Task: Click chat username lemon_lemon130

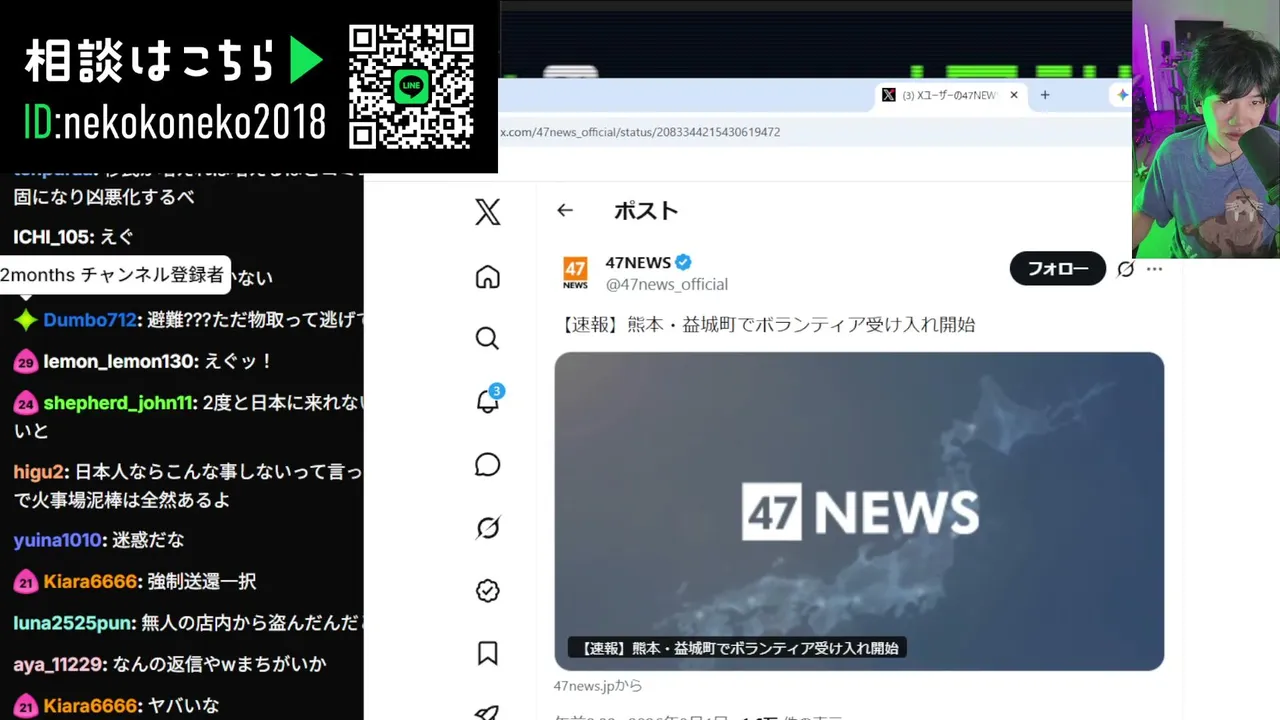Action: (119, 362)
